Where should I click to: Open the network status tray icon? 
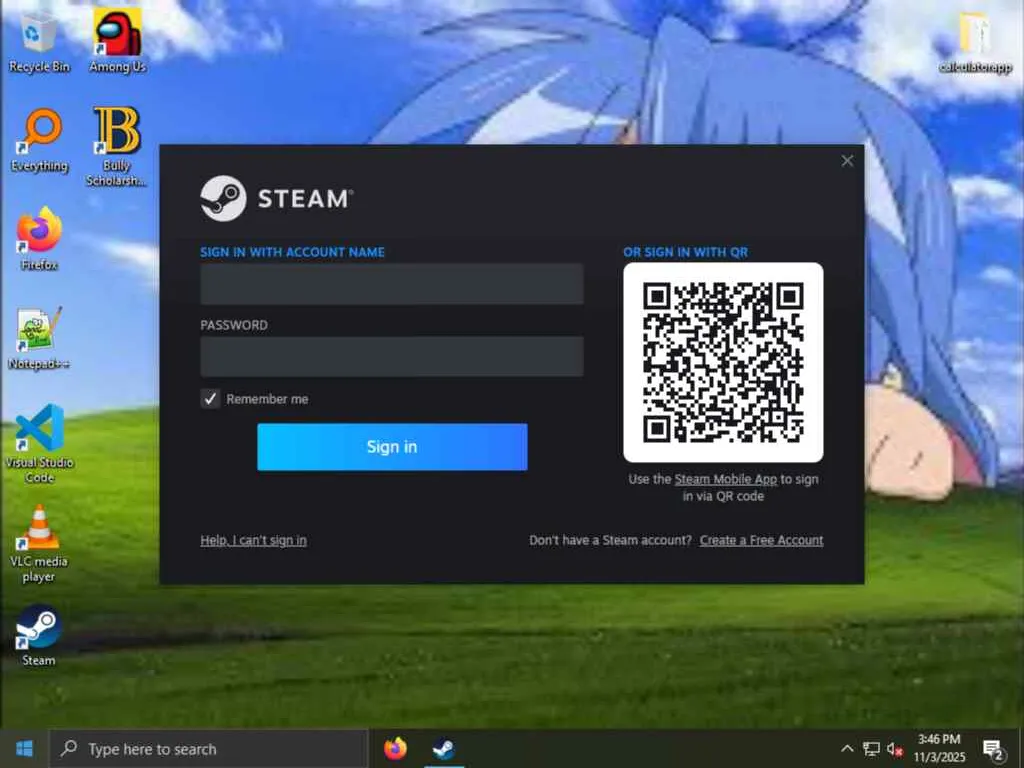pos(871,748)
